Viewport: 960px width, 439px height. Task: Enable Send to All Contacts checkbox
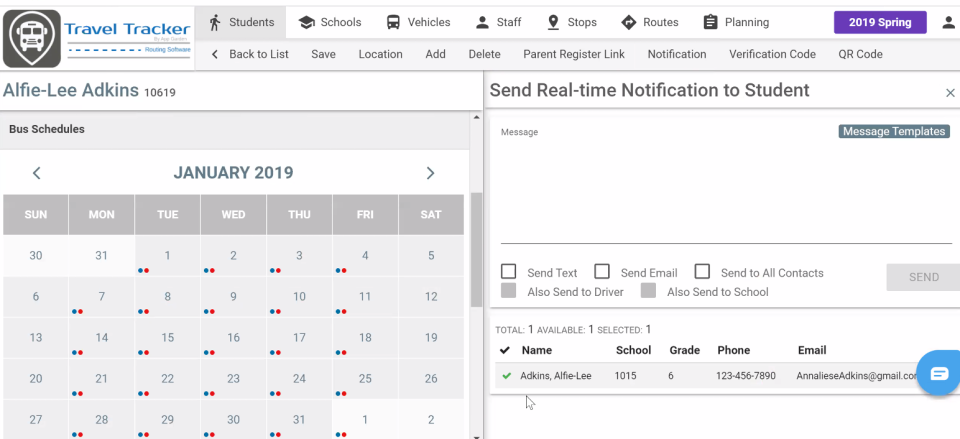(x=702, y=271)
